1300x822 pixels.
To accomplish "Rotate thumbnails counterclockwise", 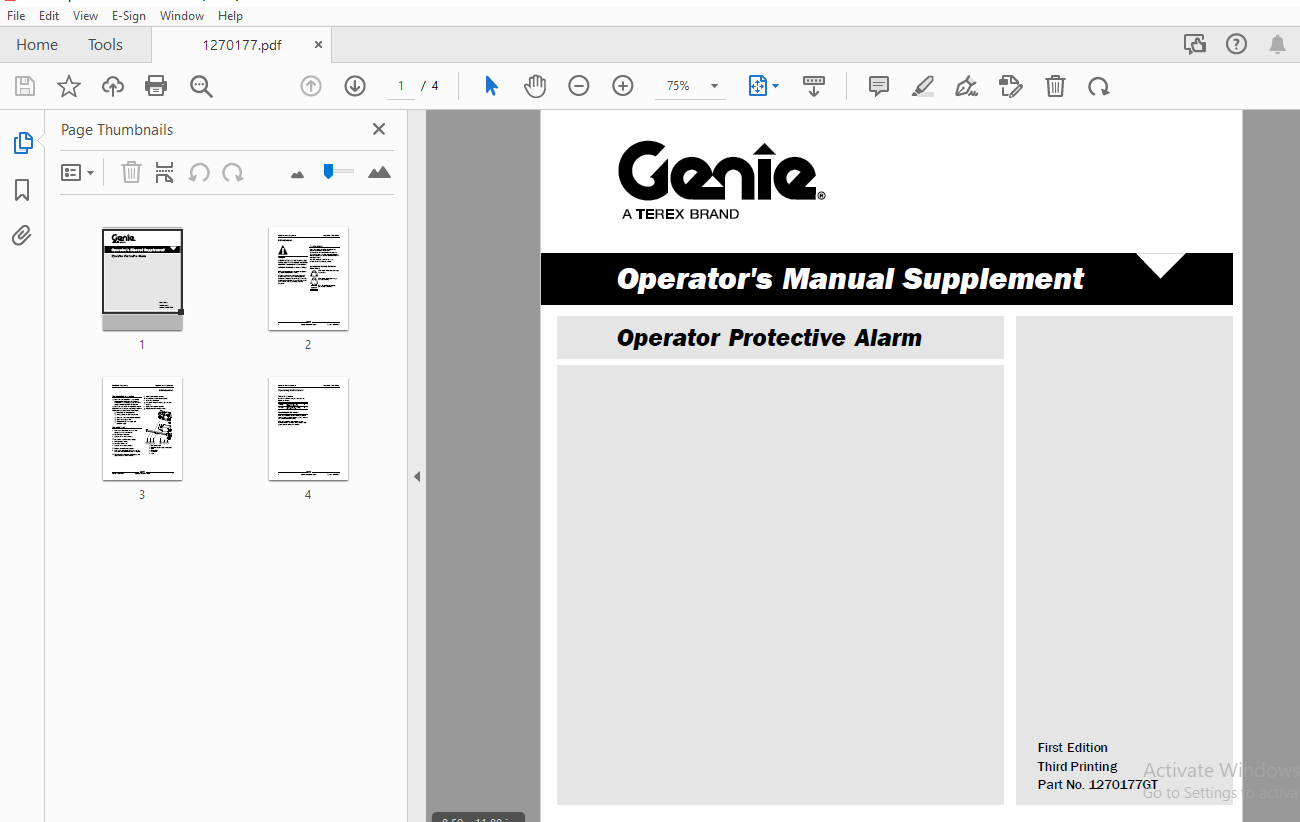I will [x=199, y=172].
